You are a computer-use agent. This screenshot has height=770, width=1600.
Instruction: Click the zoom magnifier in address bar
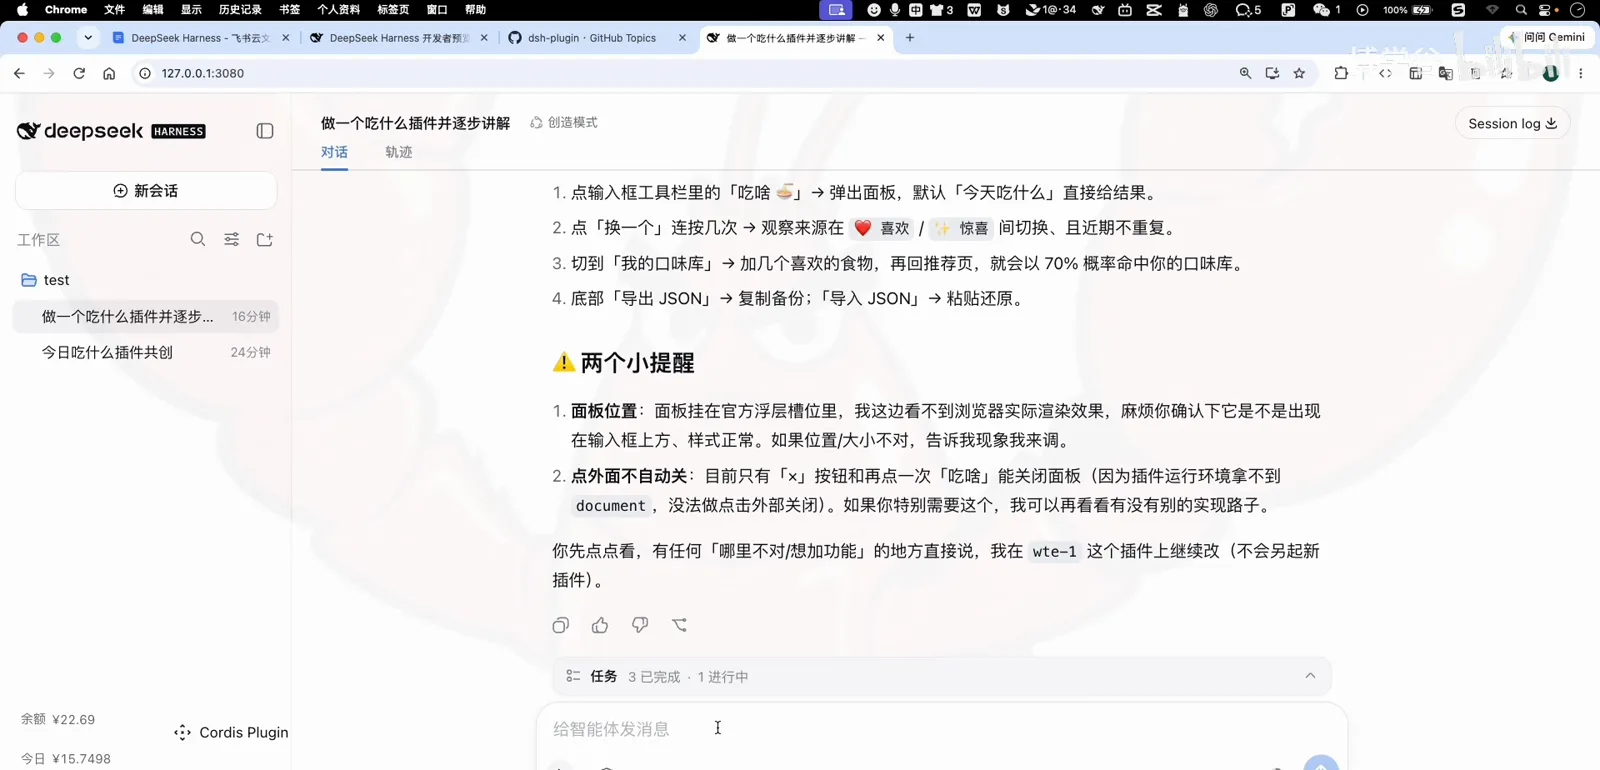[x=1245, y=73]
